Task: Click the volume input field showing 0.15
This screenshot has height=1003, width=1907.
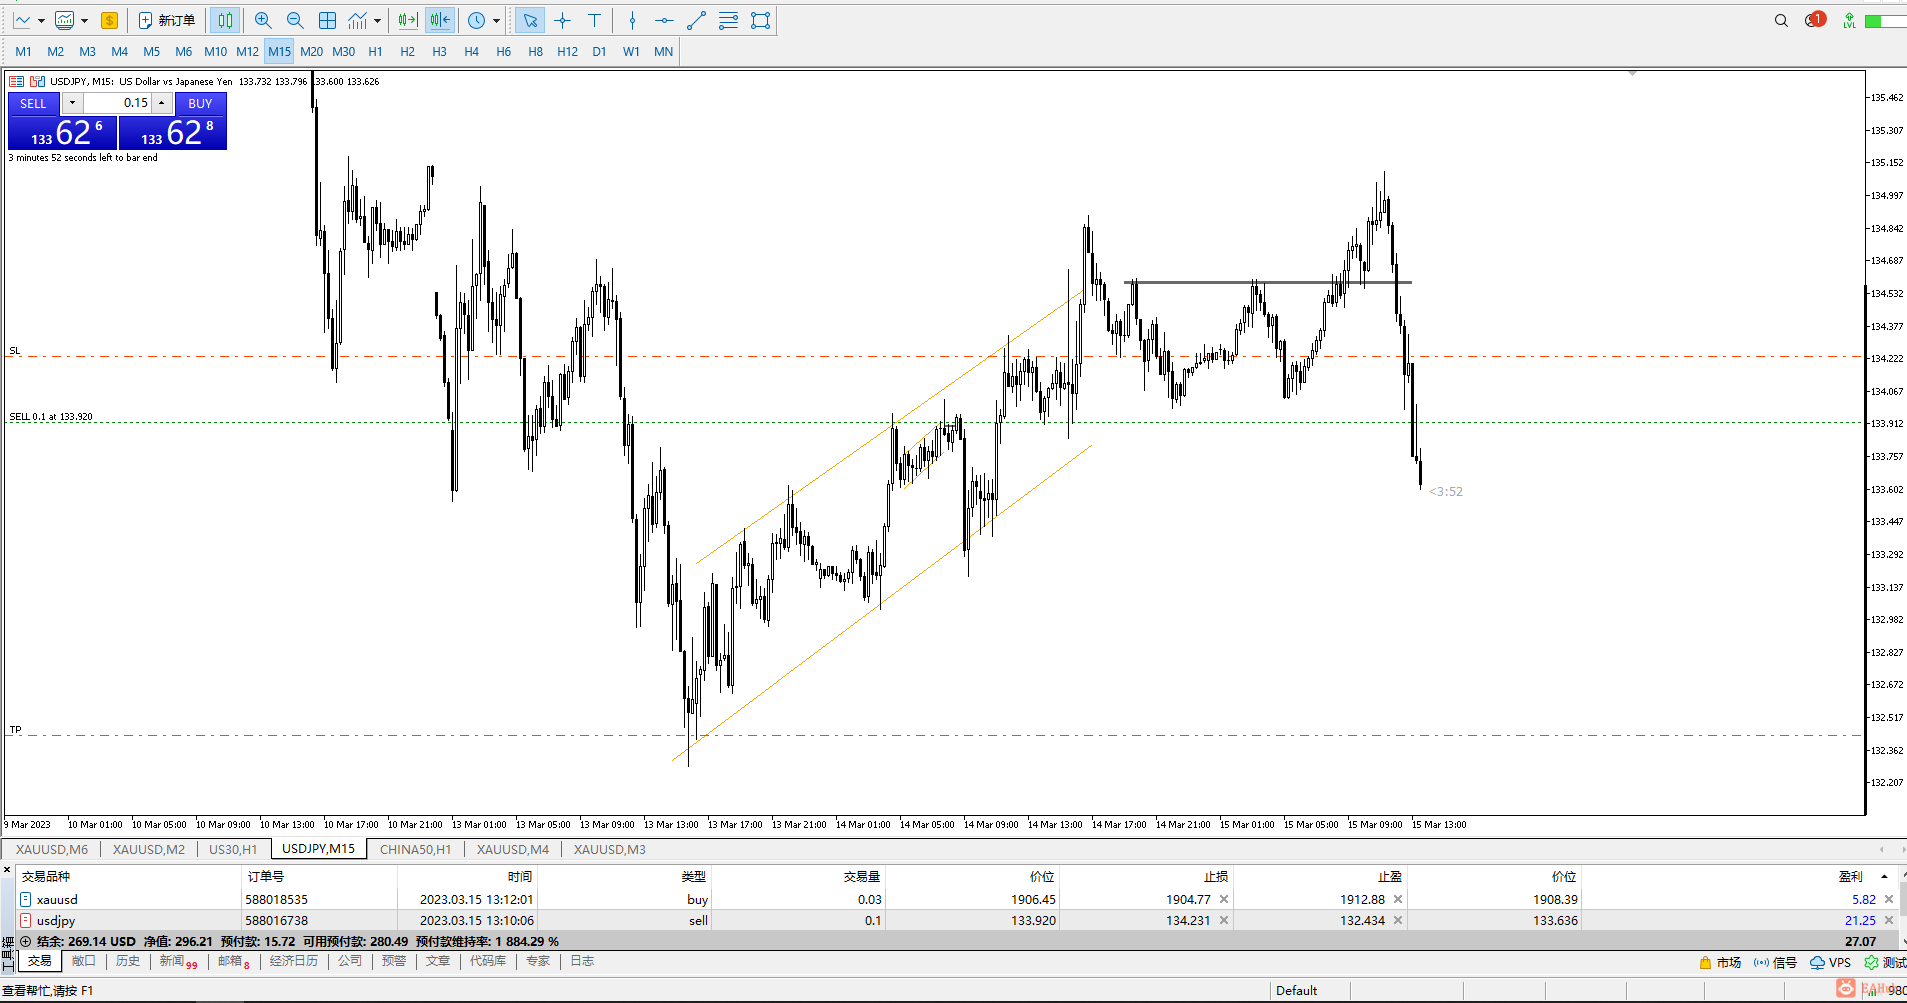Action: click(117, 103)
